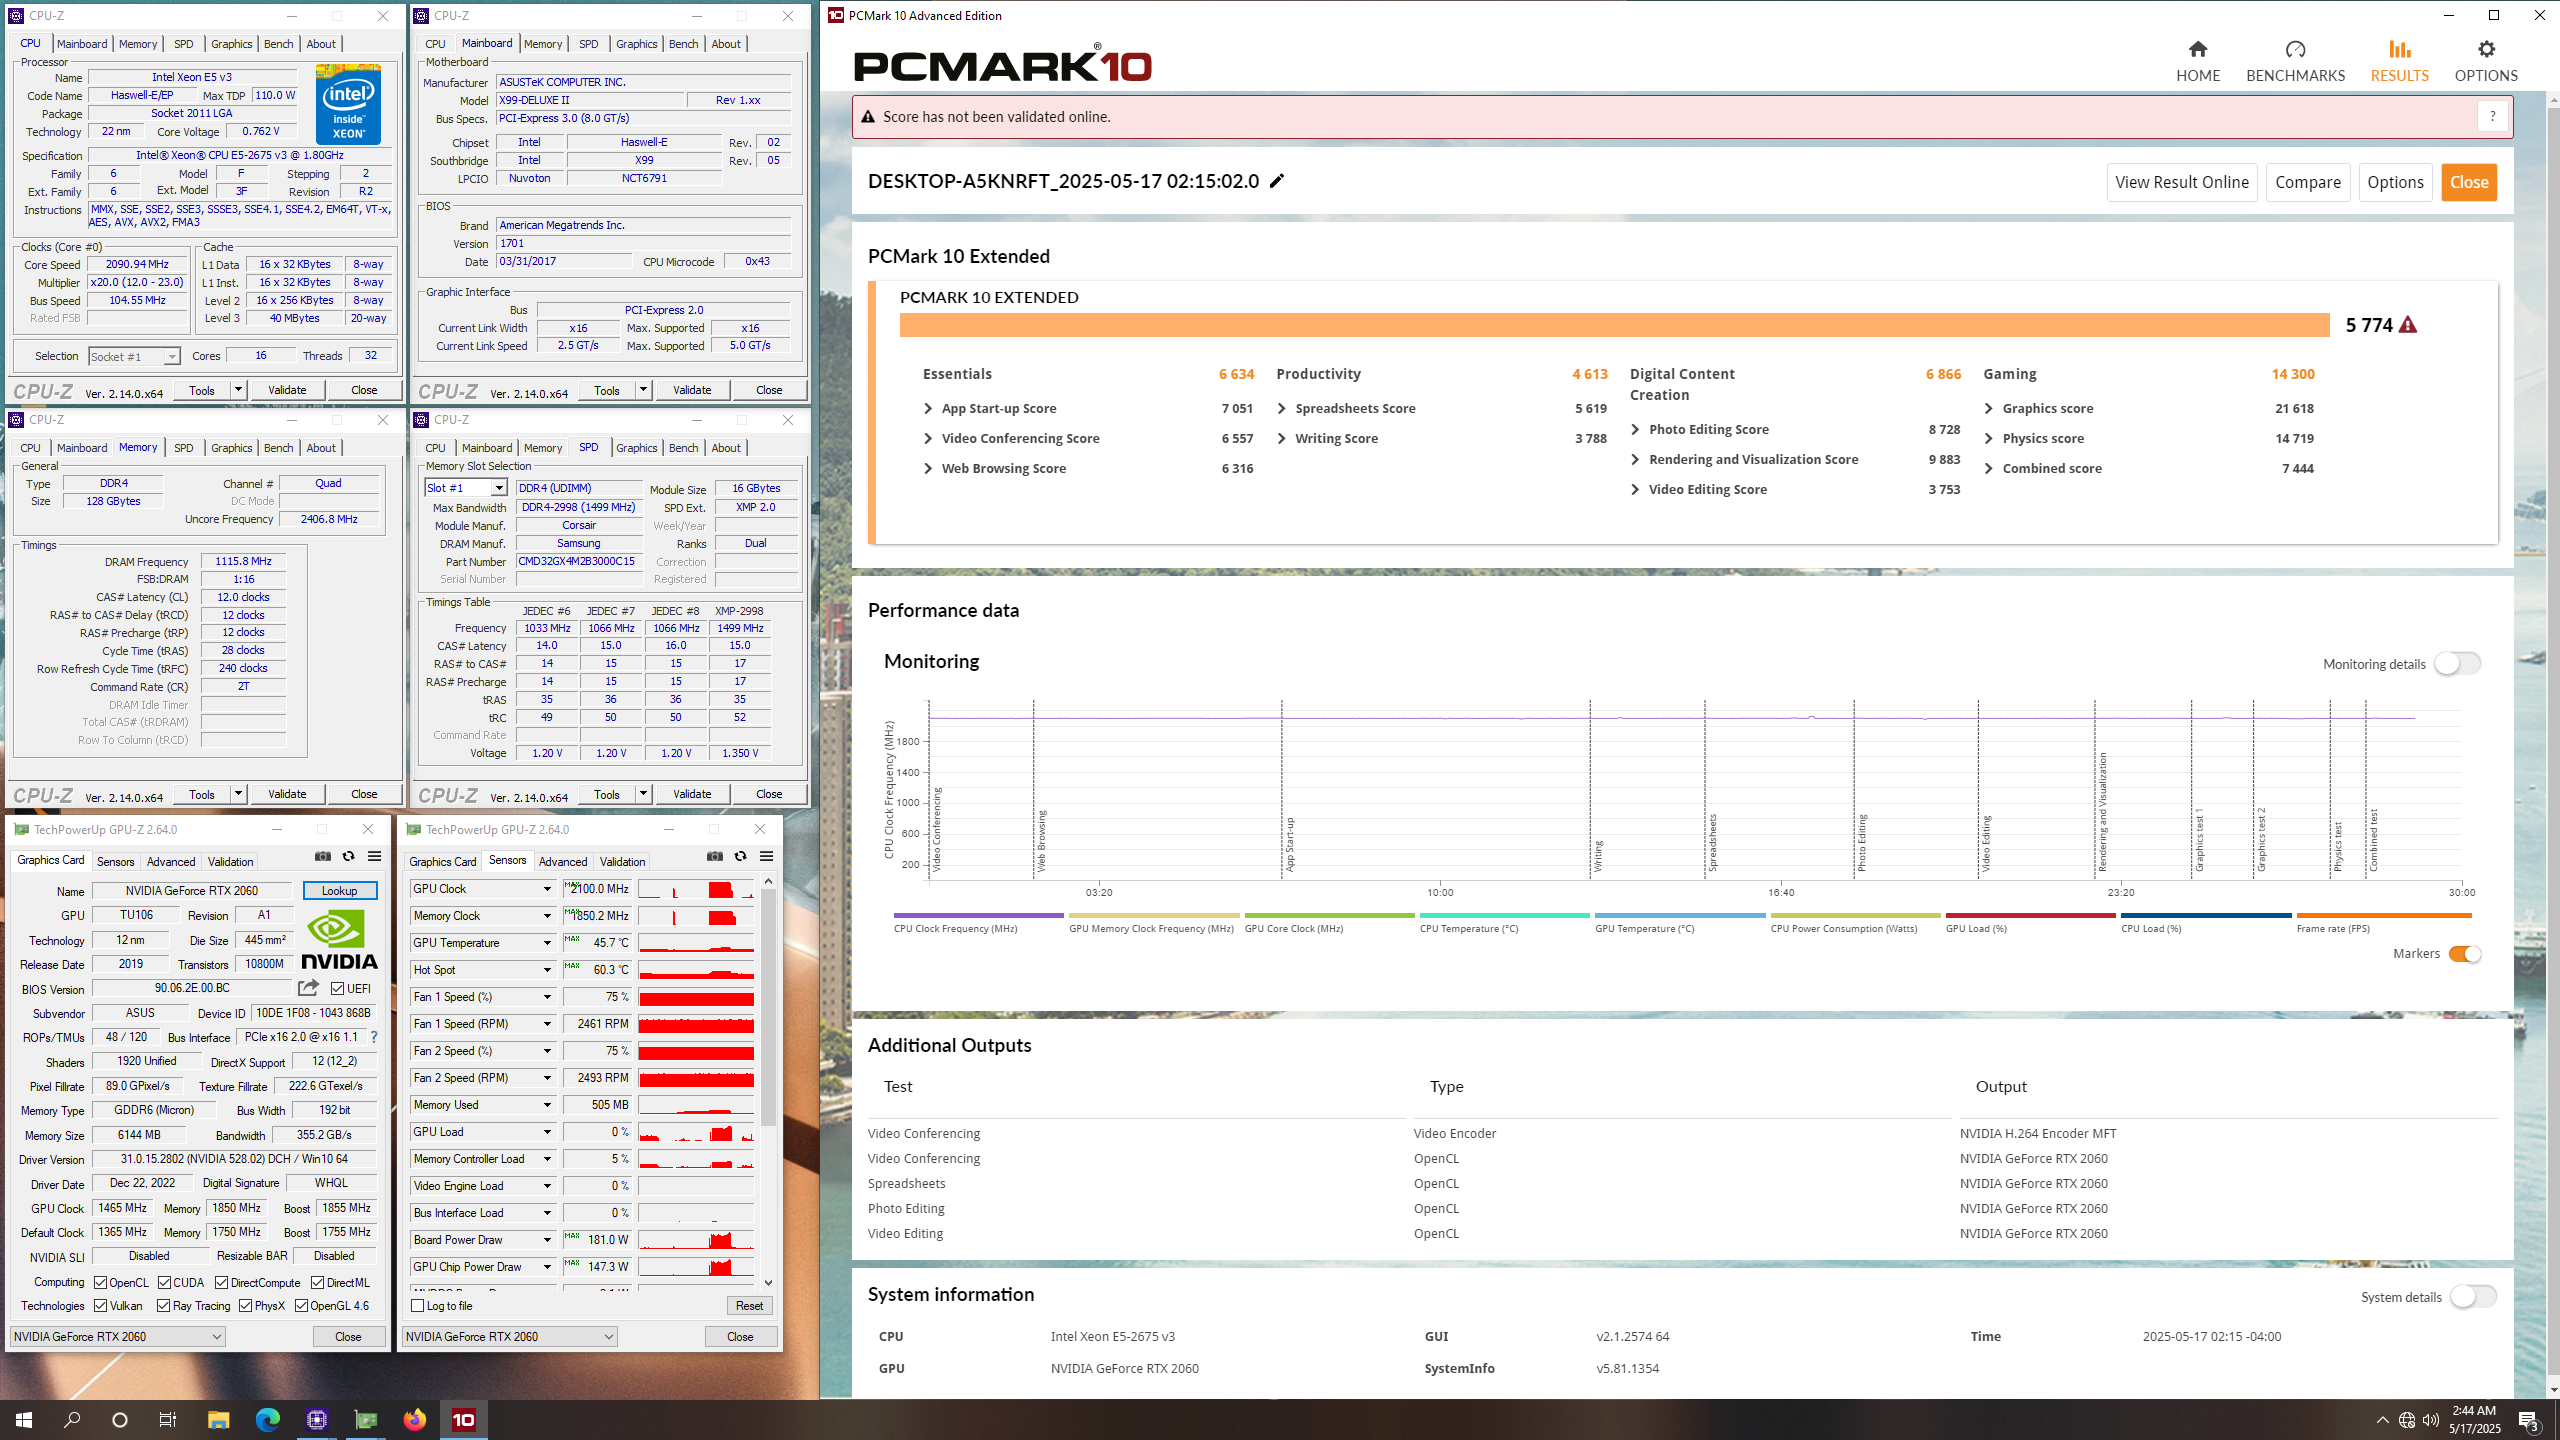Click the pencil icon to rename the result
Screen dimensions: 2560x1440
click(x=1277, y=181)
